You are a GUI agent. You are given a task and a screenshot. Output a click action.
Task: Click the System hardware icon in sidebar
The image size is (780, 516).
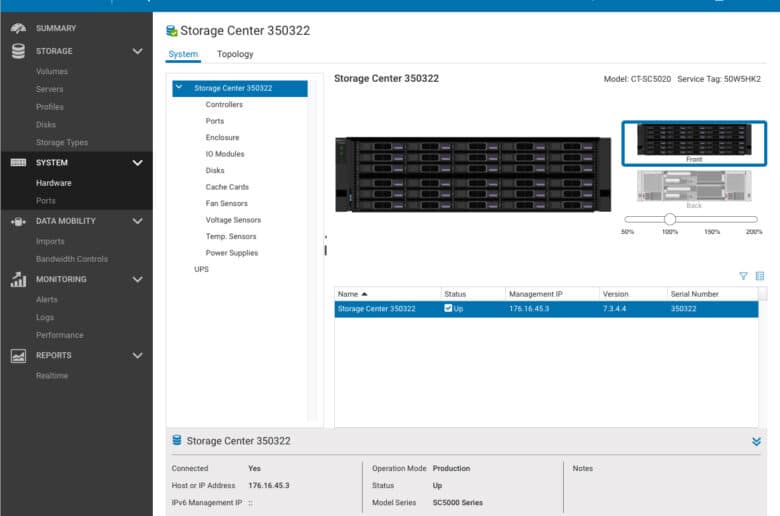click(18, 163)
